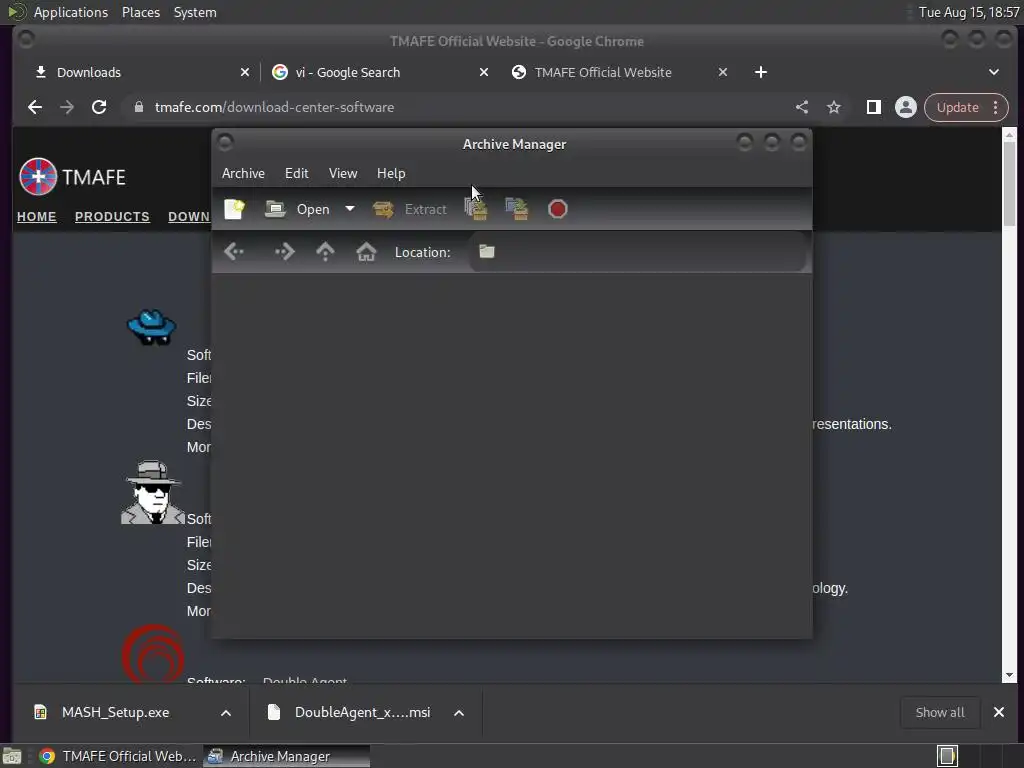Switch to Archive Manager taskbar item
The image size is (1024, 768).
tap(286, 756)
